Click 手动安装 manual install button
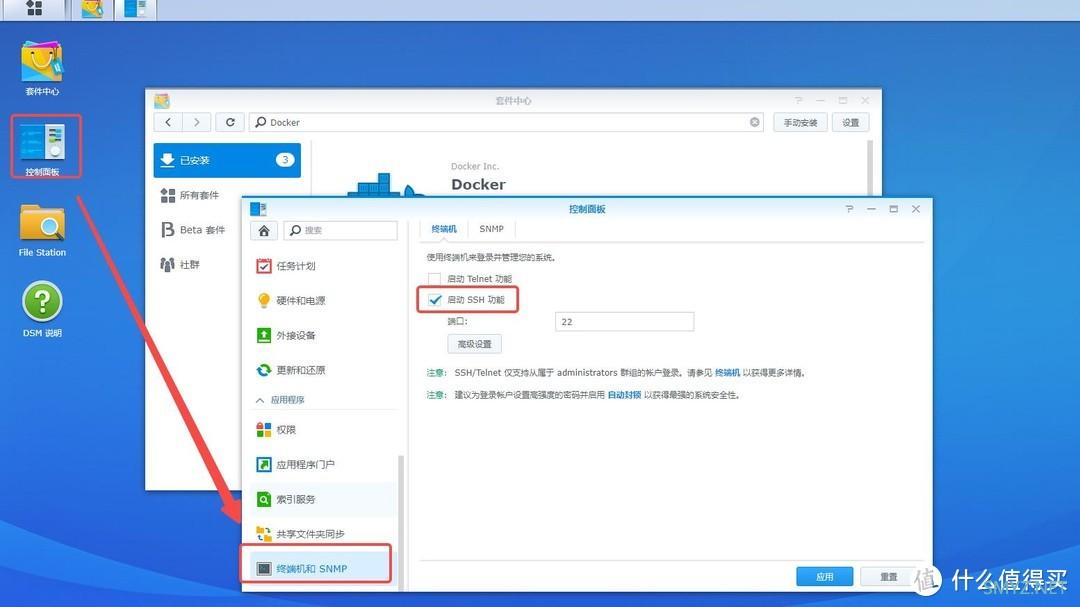This screenshot has width=1080, height=607. coord(800,123)
